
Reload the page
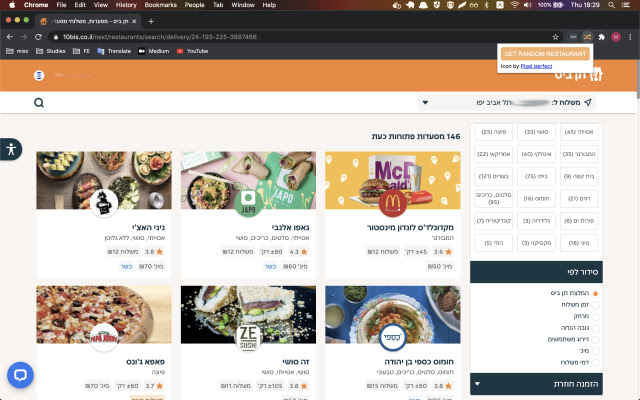click(x=38, y=37)
